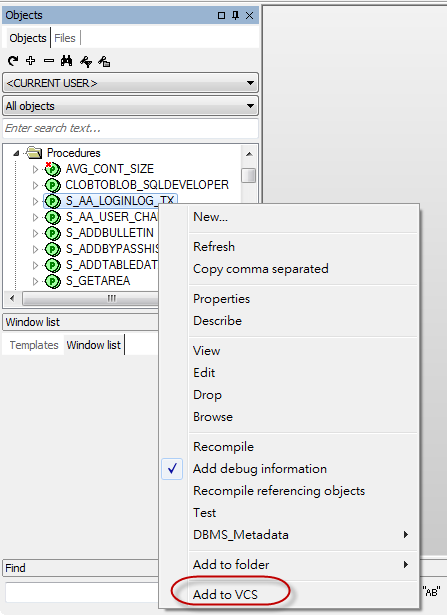
Task: Expand the S_GETAREA node
Action: coord(35,282)
